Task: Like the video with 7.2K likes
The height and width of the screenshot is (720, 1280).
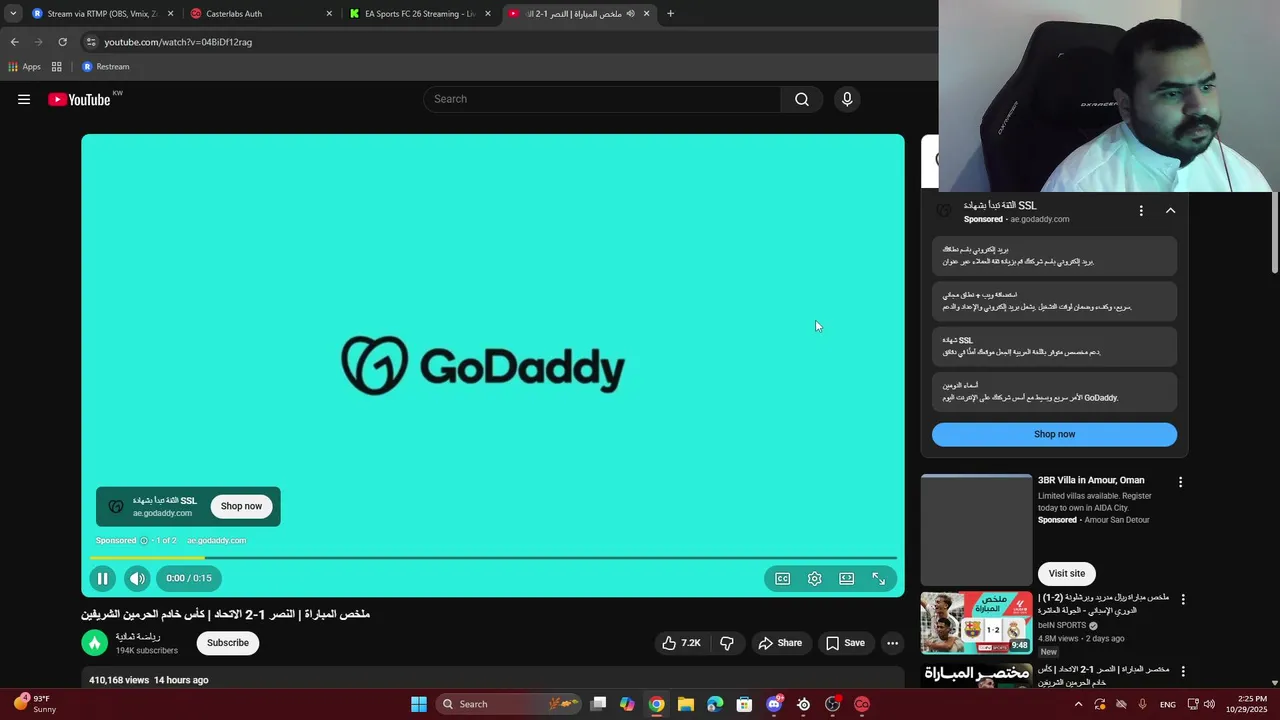Action: [x=680, y=643]
